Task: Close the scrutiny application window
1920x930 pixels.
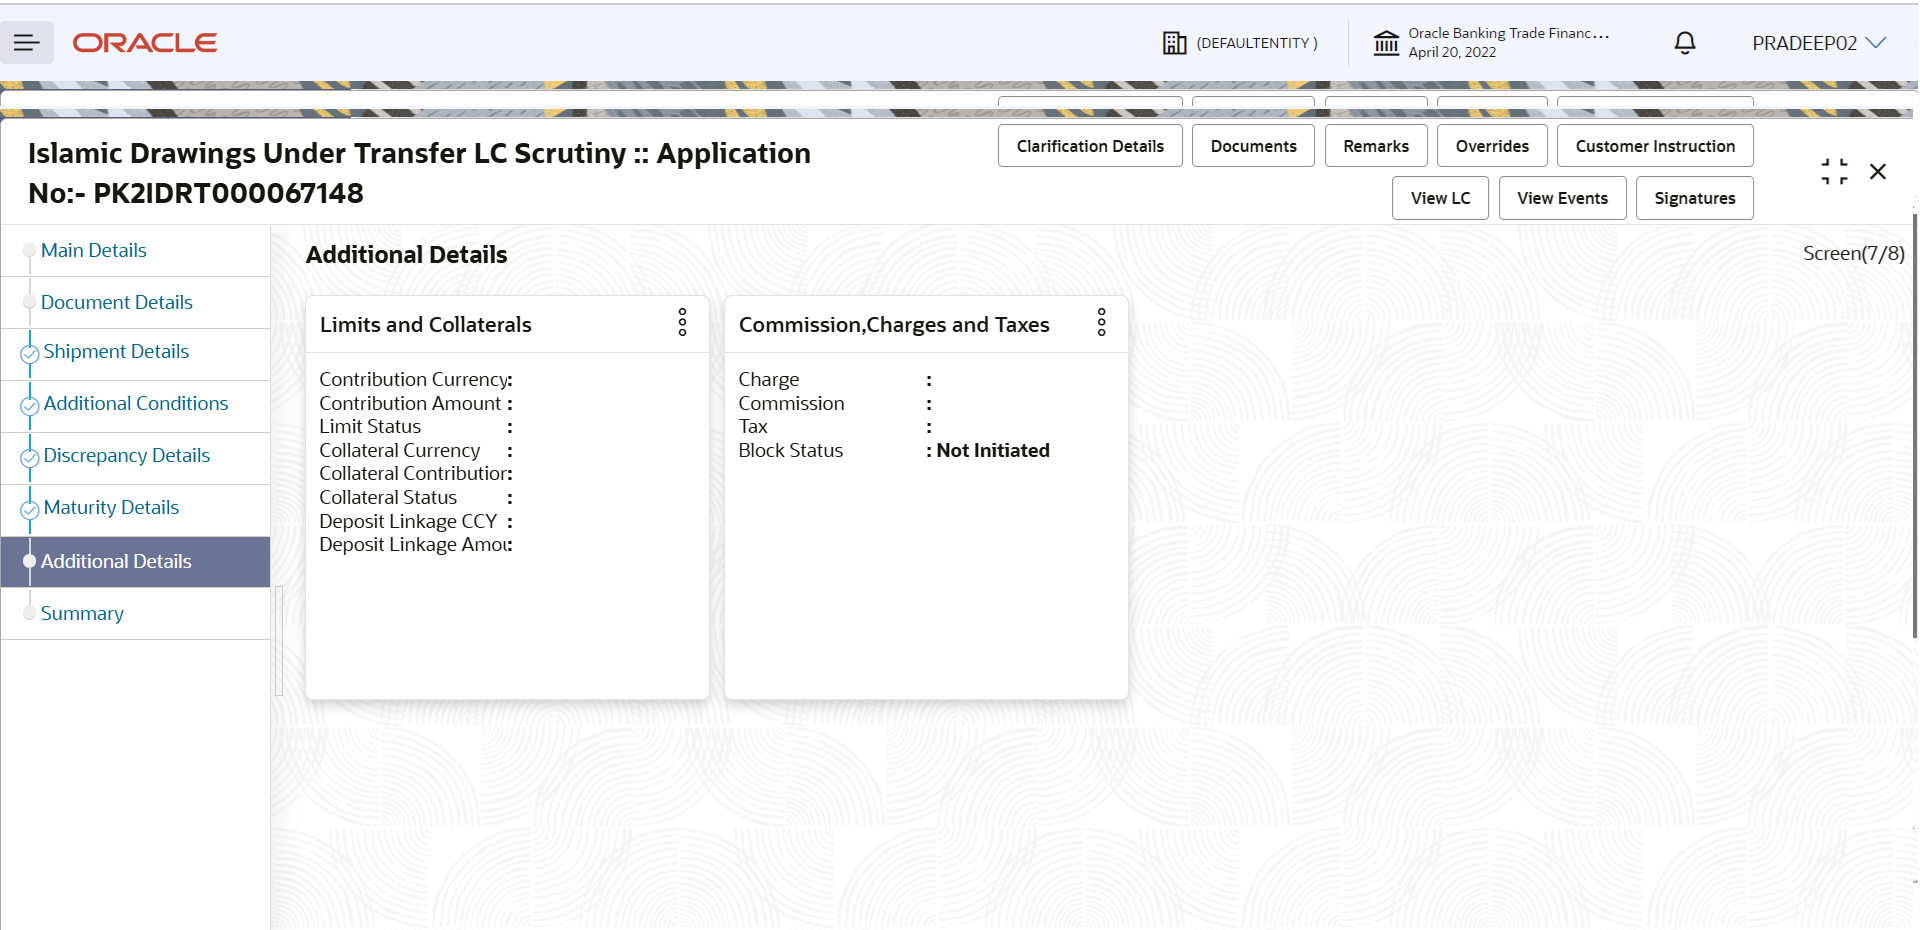Action: tap(1878, 171)
